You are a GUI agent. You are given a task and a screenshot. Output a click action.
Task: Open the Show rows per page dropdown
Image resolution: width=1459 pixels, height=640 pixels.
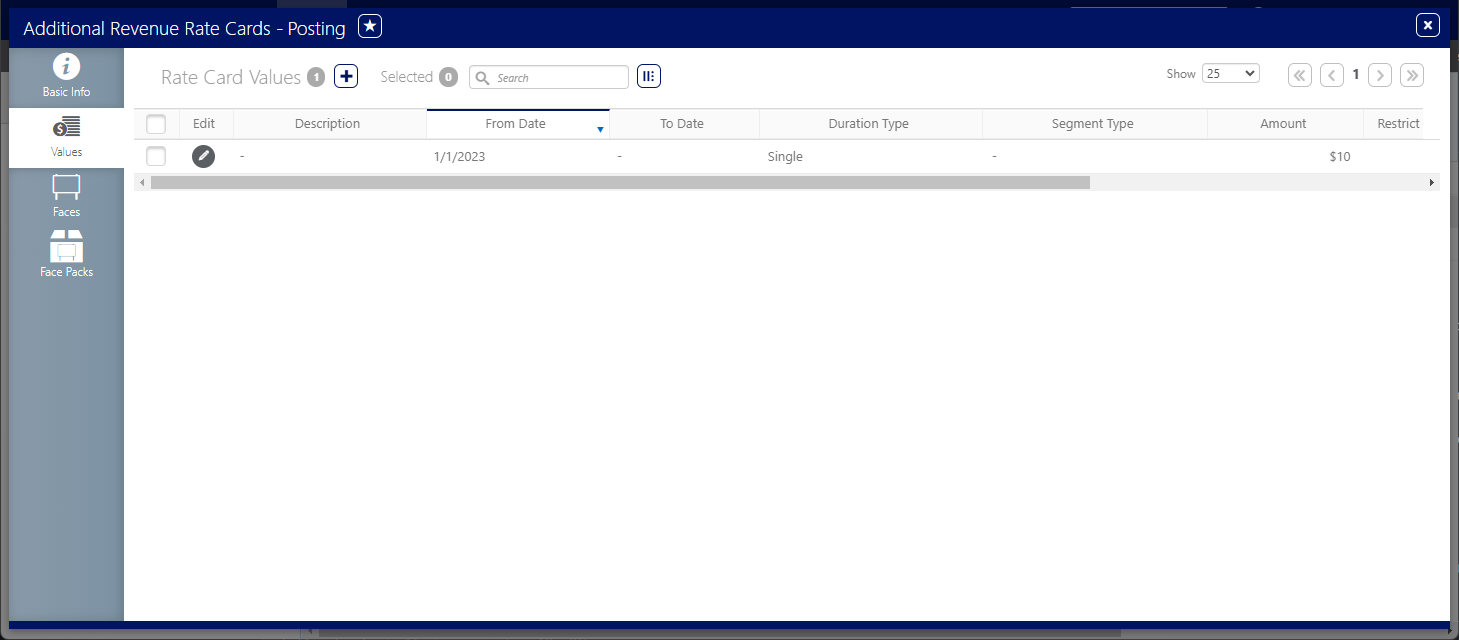coord(1231,73)
